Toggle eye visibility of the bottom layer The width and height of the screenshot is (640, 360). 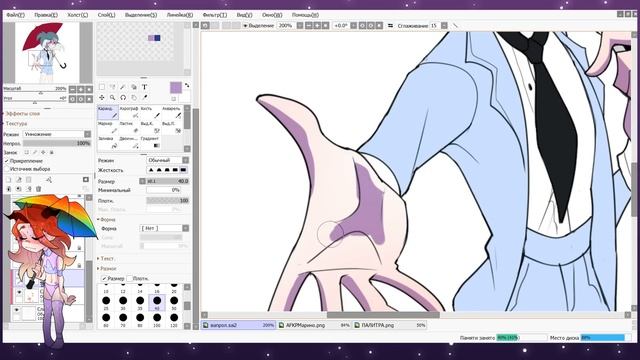(17, 310)
